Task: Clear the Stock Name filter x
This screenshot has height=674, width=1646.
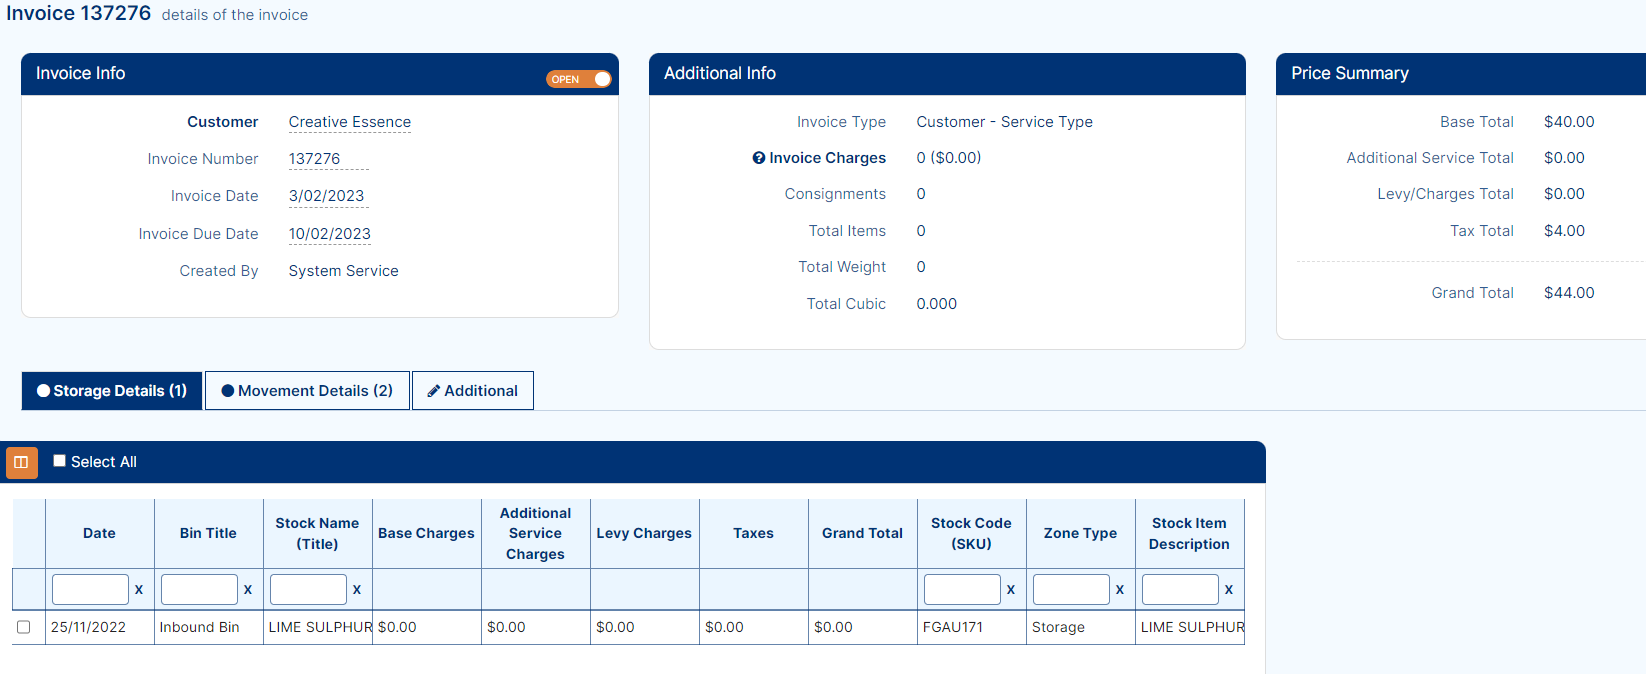Action: click(x=357, y=590)
